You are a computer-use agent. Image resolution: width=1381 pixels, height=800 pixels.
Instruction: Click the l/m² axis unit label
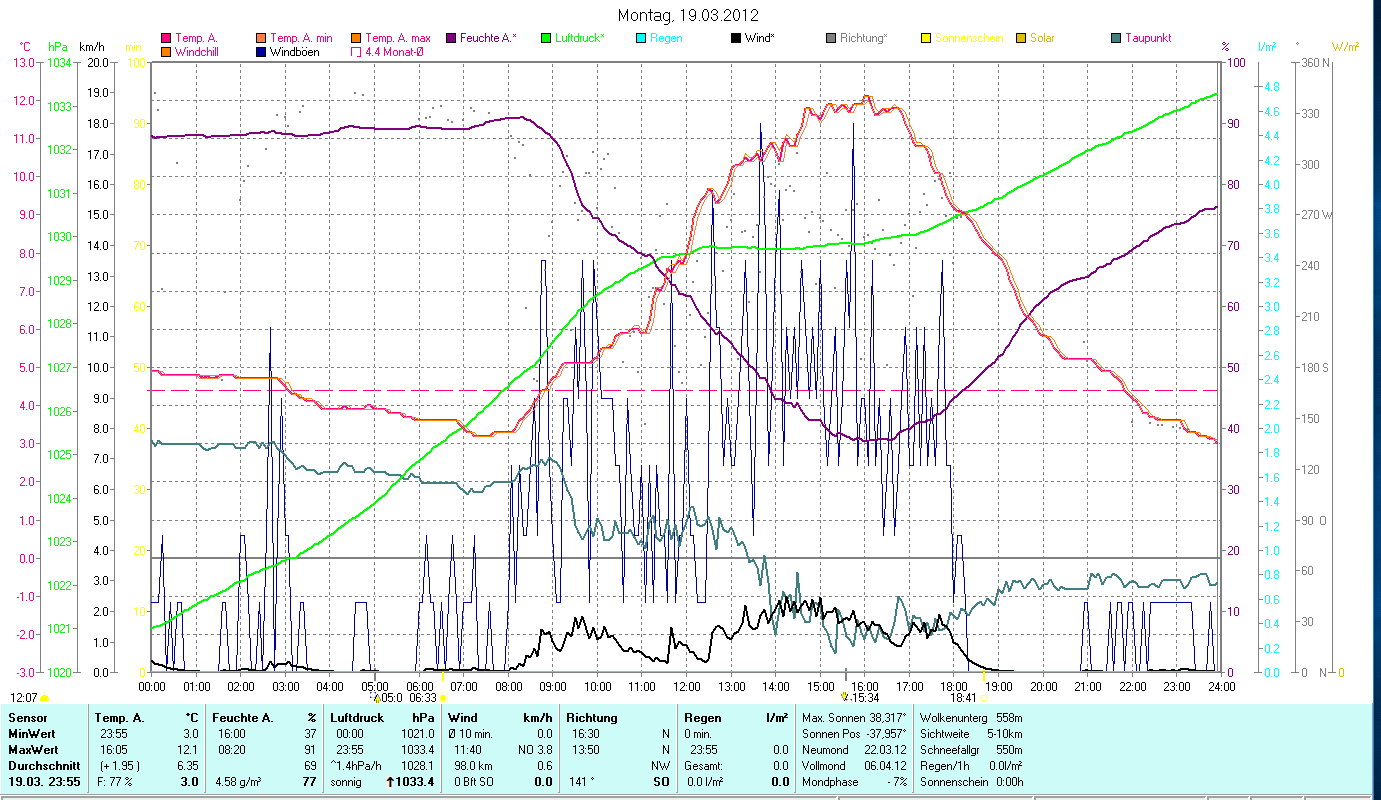tap(1267, 46)
